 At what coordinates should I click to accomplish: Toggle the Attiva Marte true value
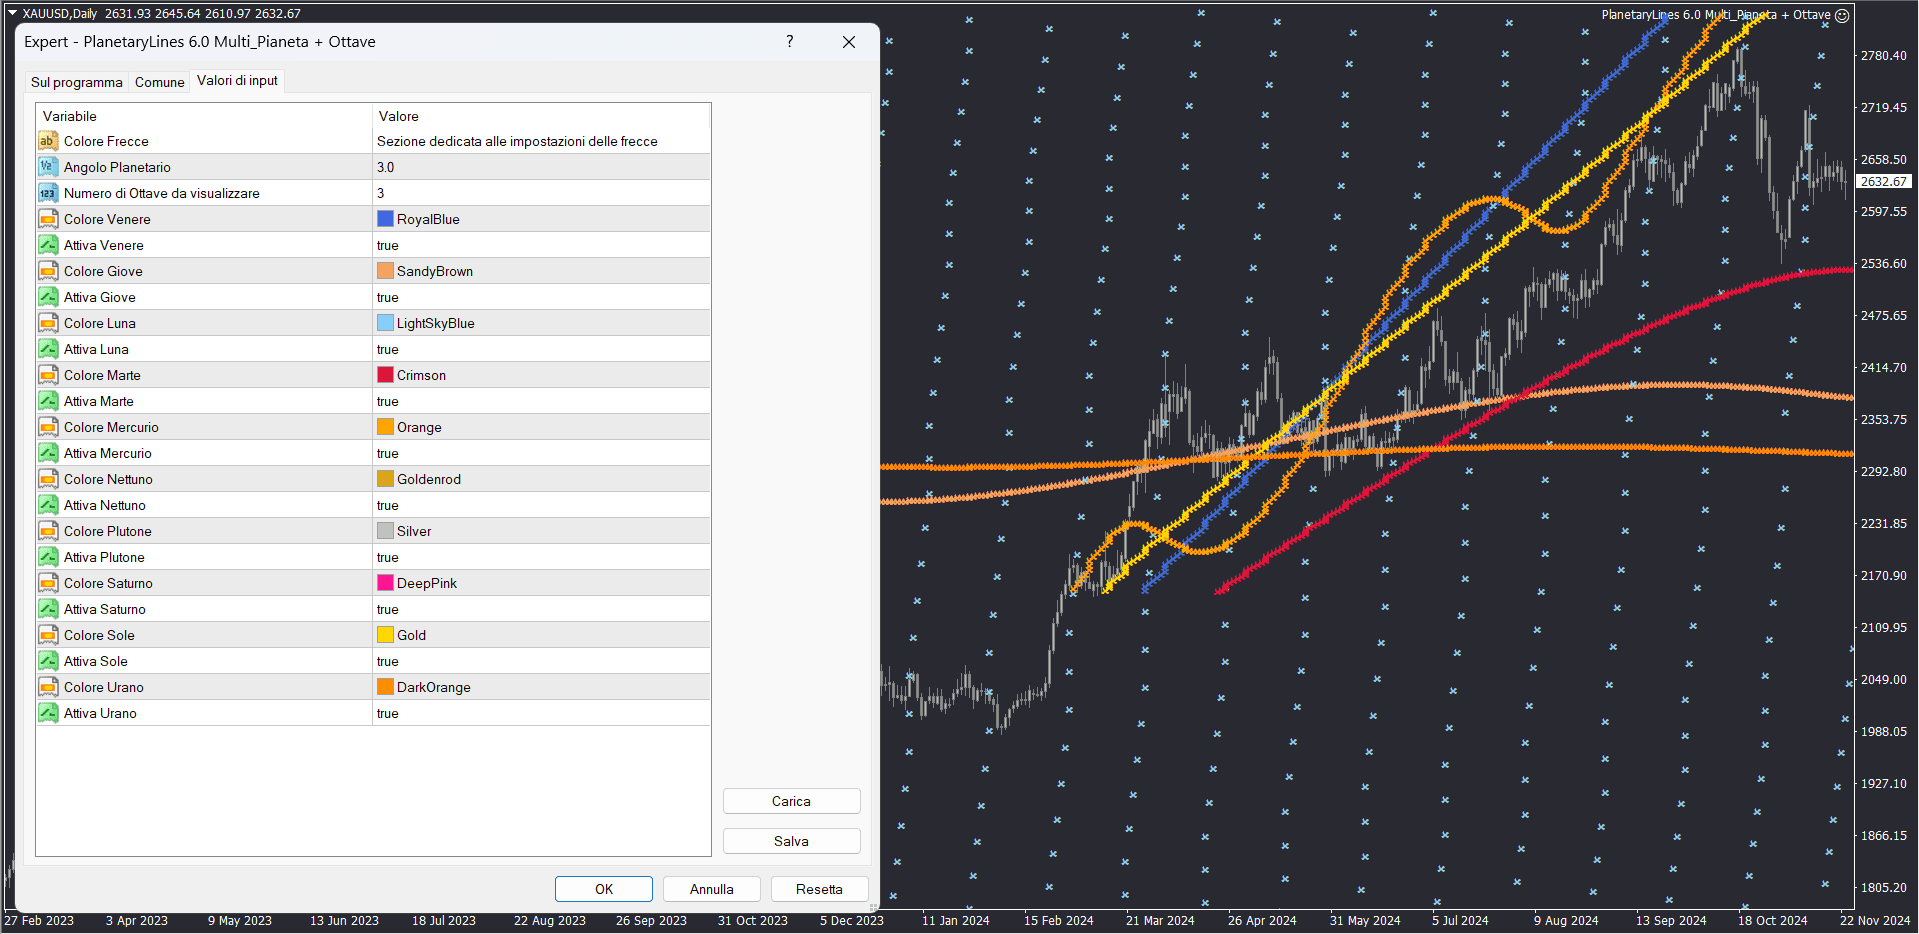[x=541, y=401]
